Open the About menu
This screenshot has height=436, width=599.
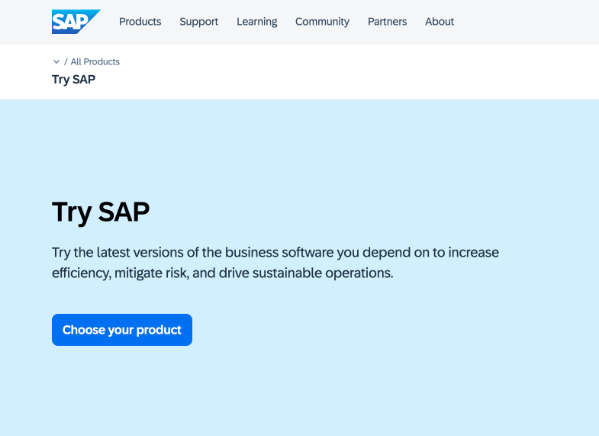(439, 22)
